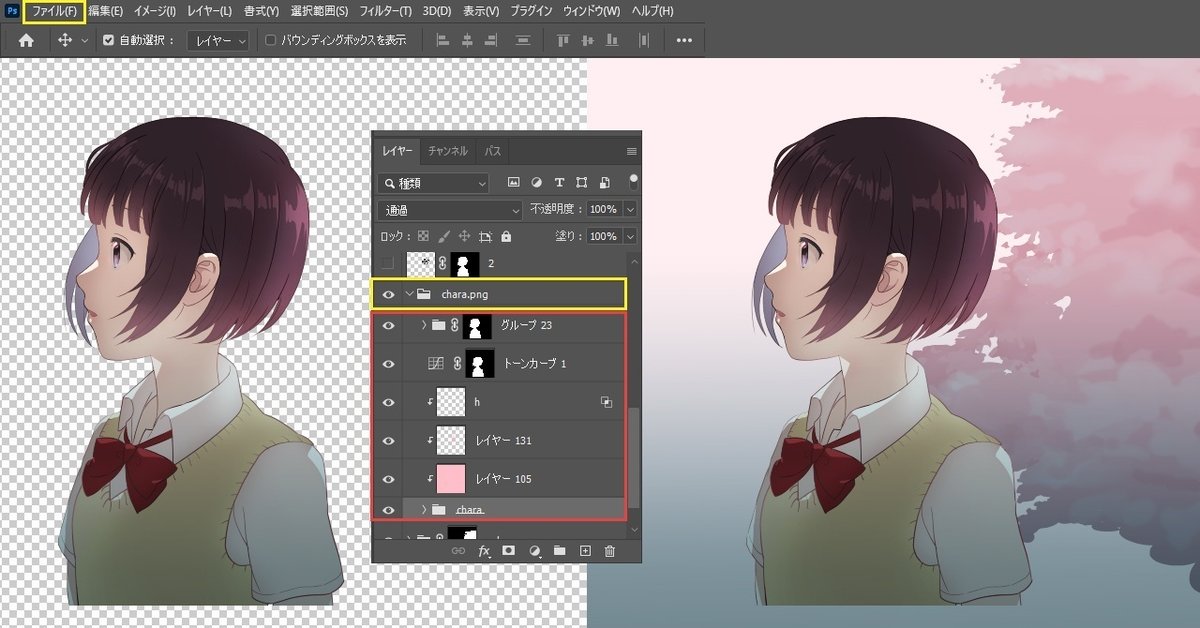Viewport: 1200px width, 628px height.
Task: Filter for adjustment layers icon
Action: click(537, 183)
